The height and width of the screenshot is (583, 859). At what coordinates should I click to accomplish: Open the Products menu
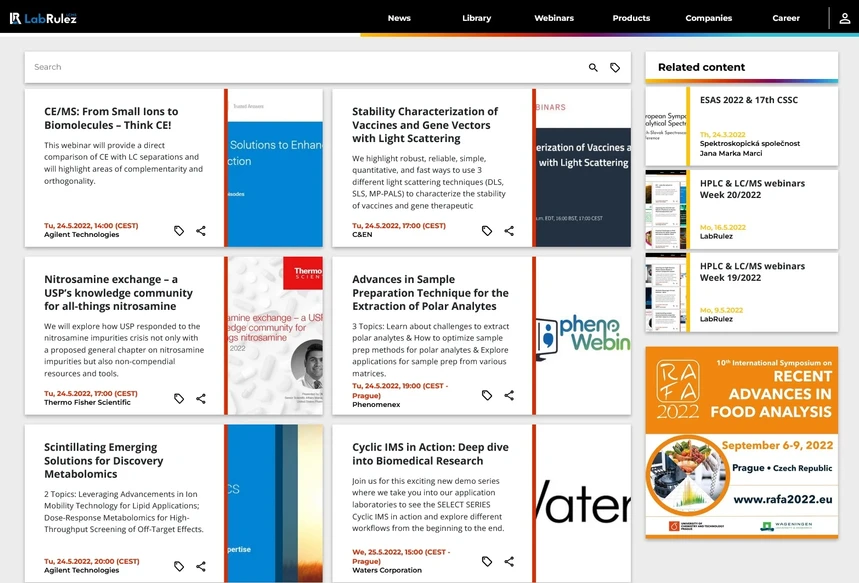(x=631, y=18)
